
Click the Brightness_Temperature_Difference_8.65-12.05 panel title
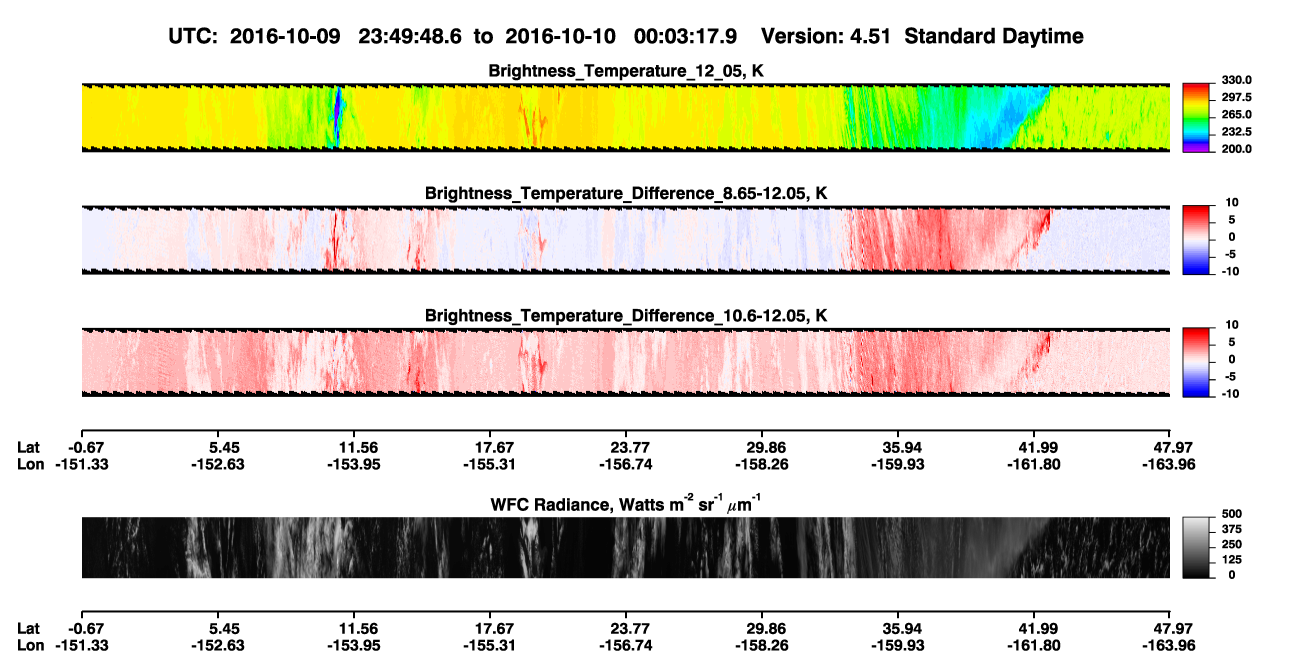625,193
